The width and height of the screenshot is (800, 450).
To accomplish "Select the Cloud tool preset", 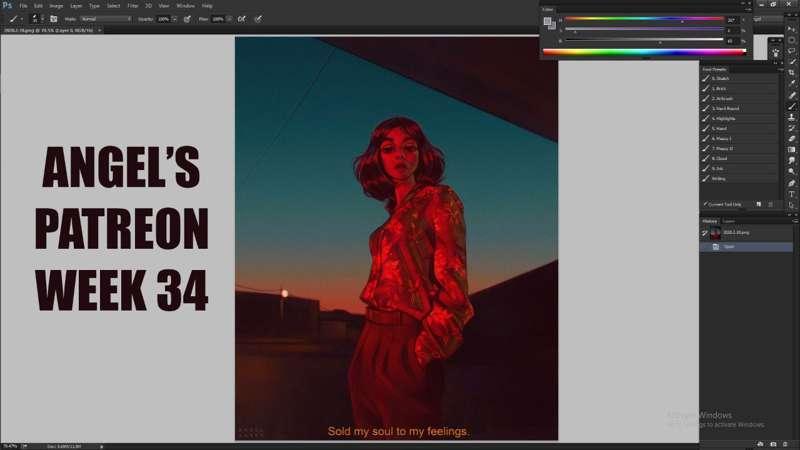I will (740, 159).
